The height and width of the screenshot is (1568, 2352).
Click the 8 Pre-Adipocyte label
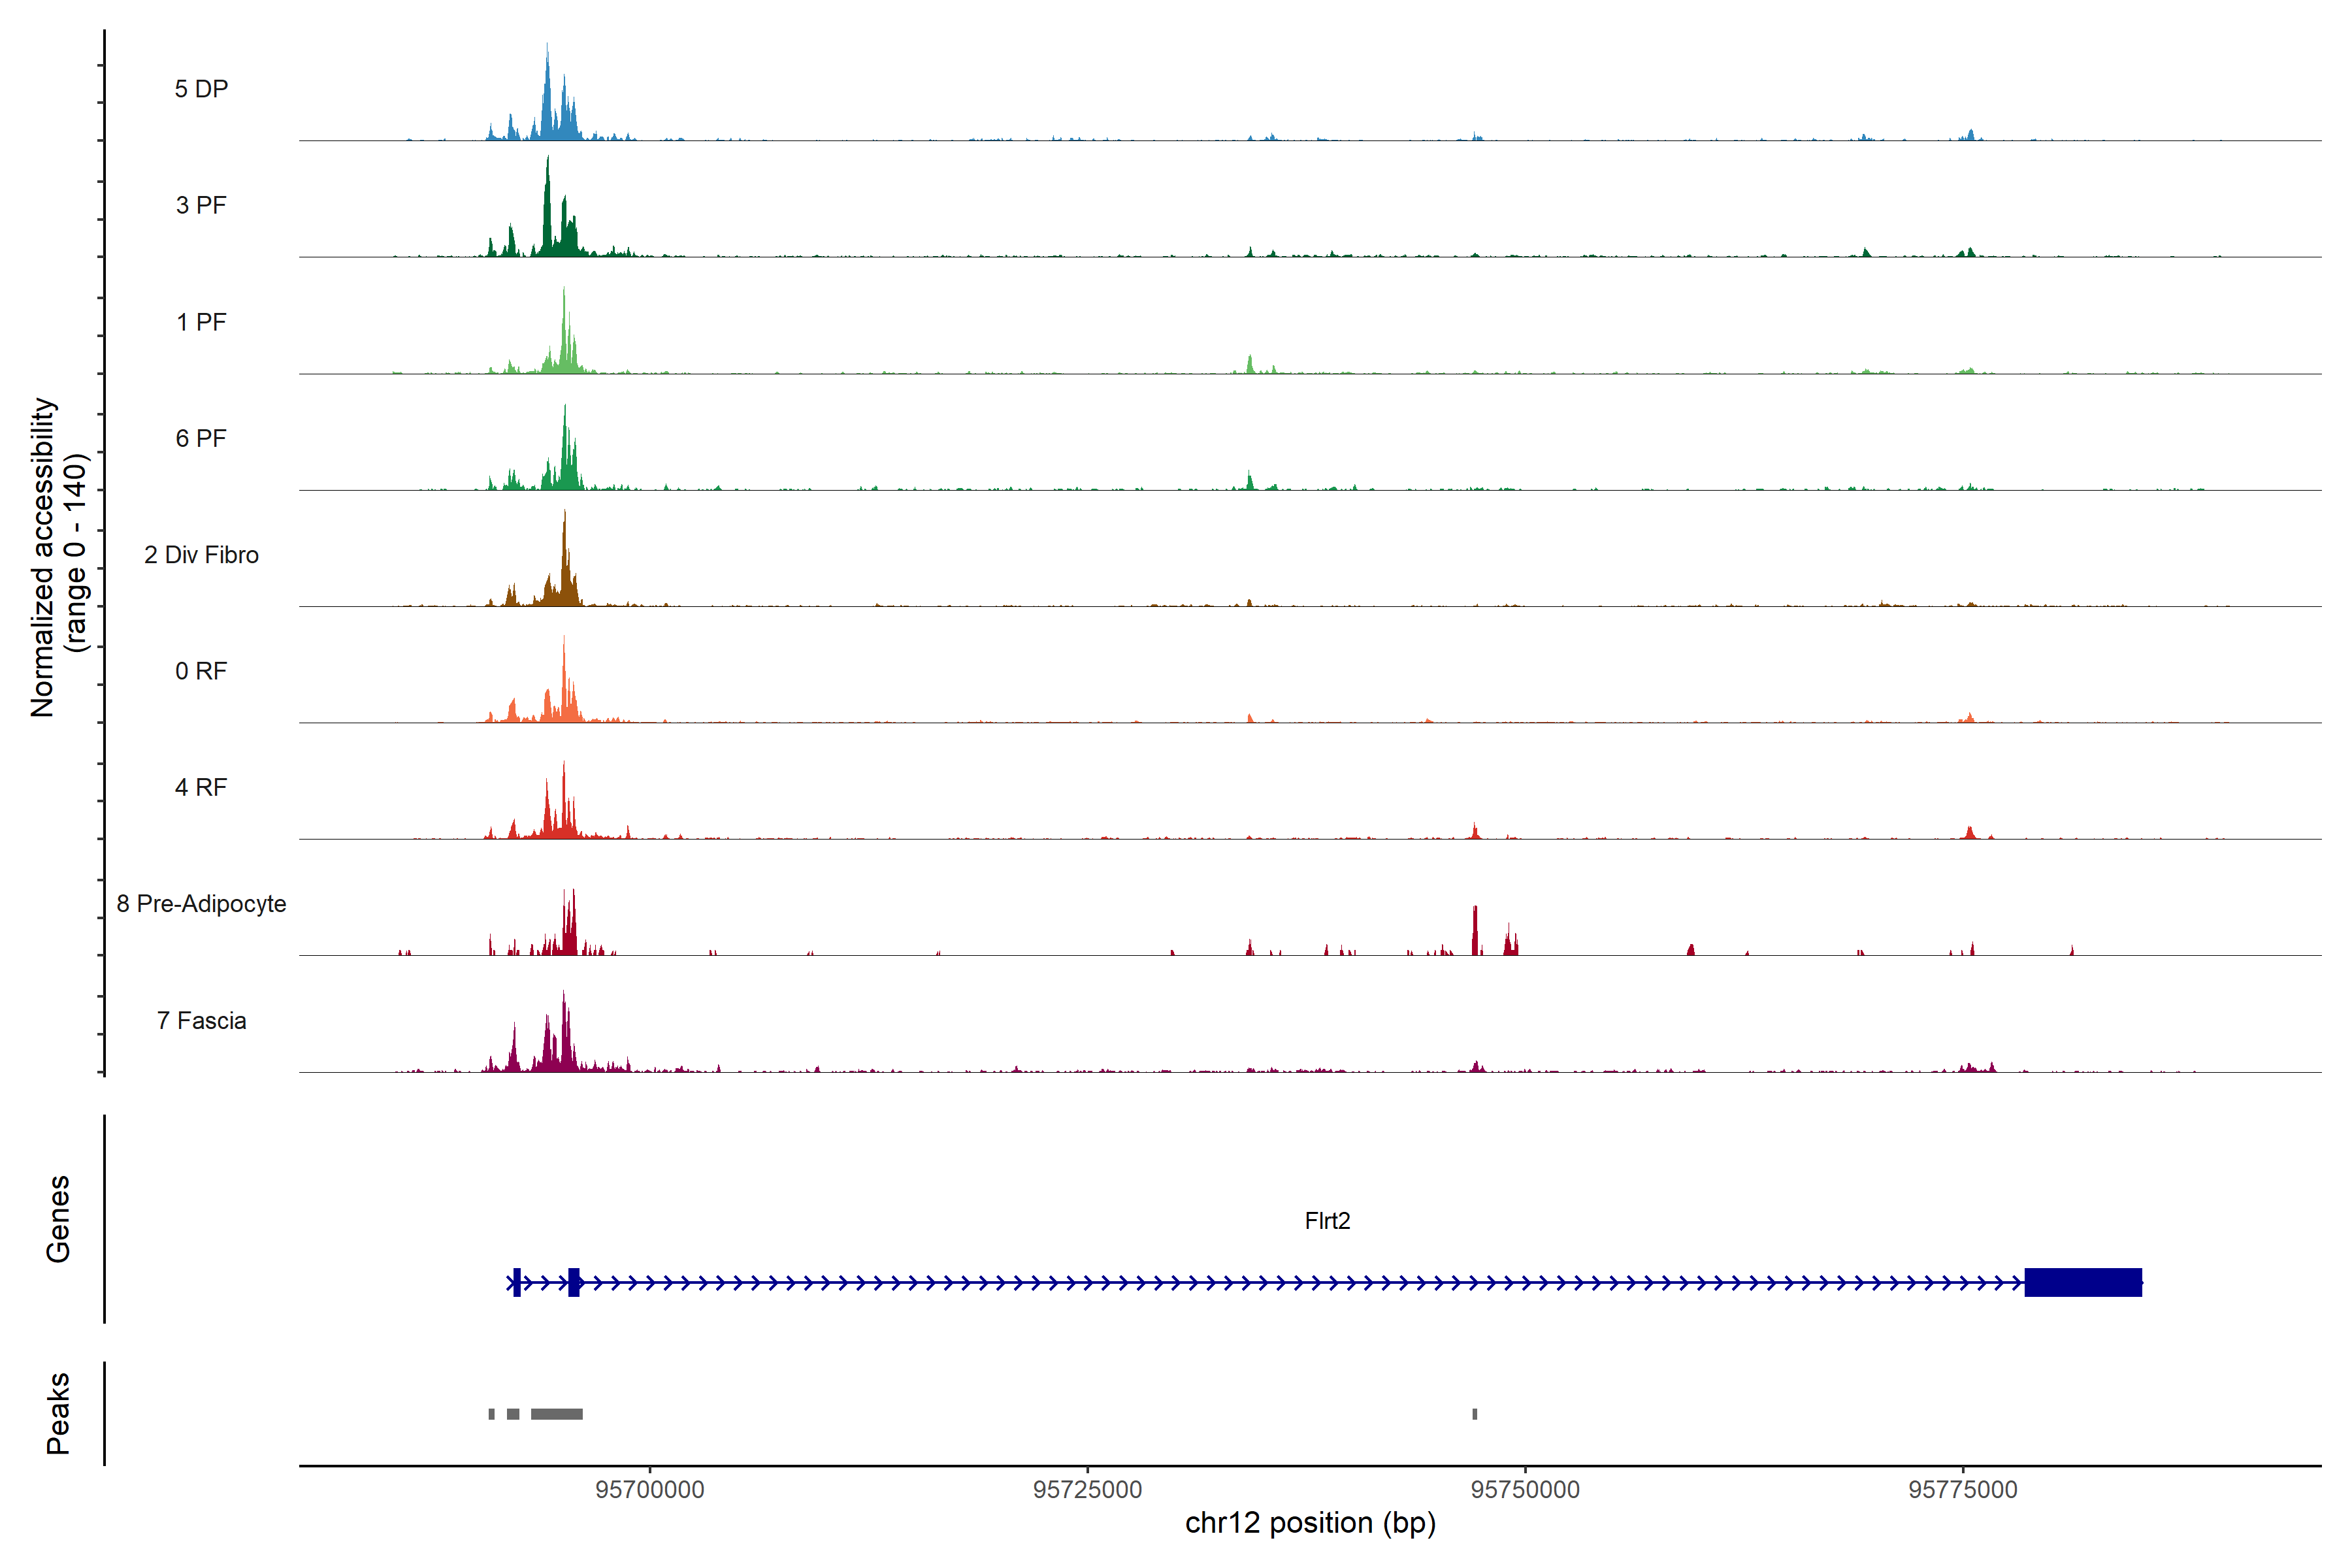coord(201,904)
